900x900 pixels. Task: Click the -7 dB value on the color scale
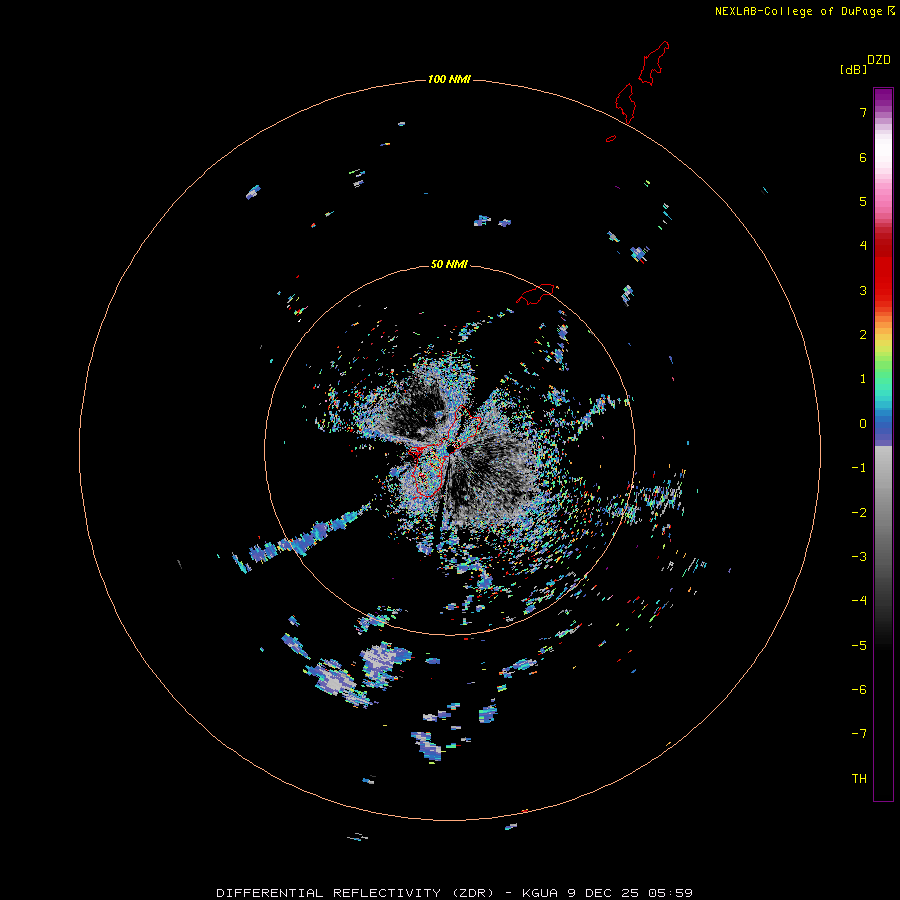pyautogui.click(x=859, y=734)
